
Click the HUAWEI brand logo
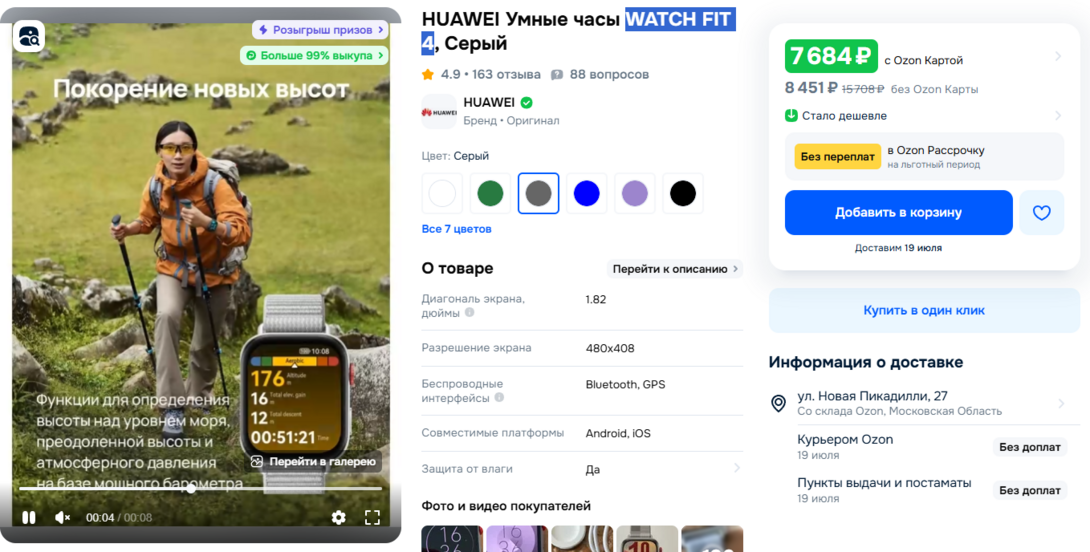pyautogui.click(x=439, y=111)
